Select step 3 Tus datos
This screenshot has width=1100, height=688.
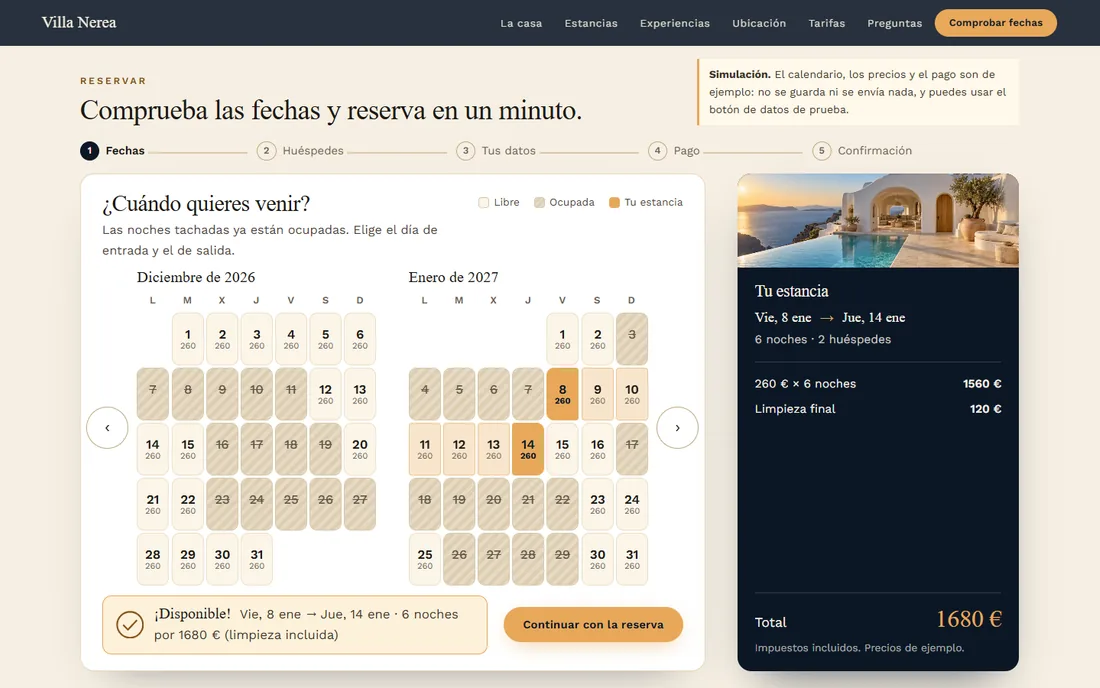[496, 151]
